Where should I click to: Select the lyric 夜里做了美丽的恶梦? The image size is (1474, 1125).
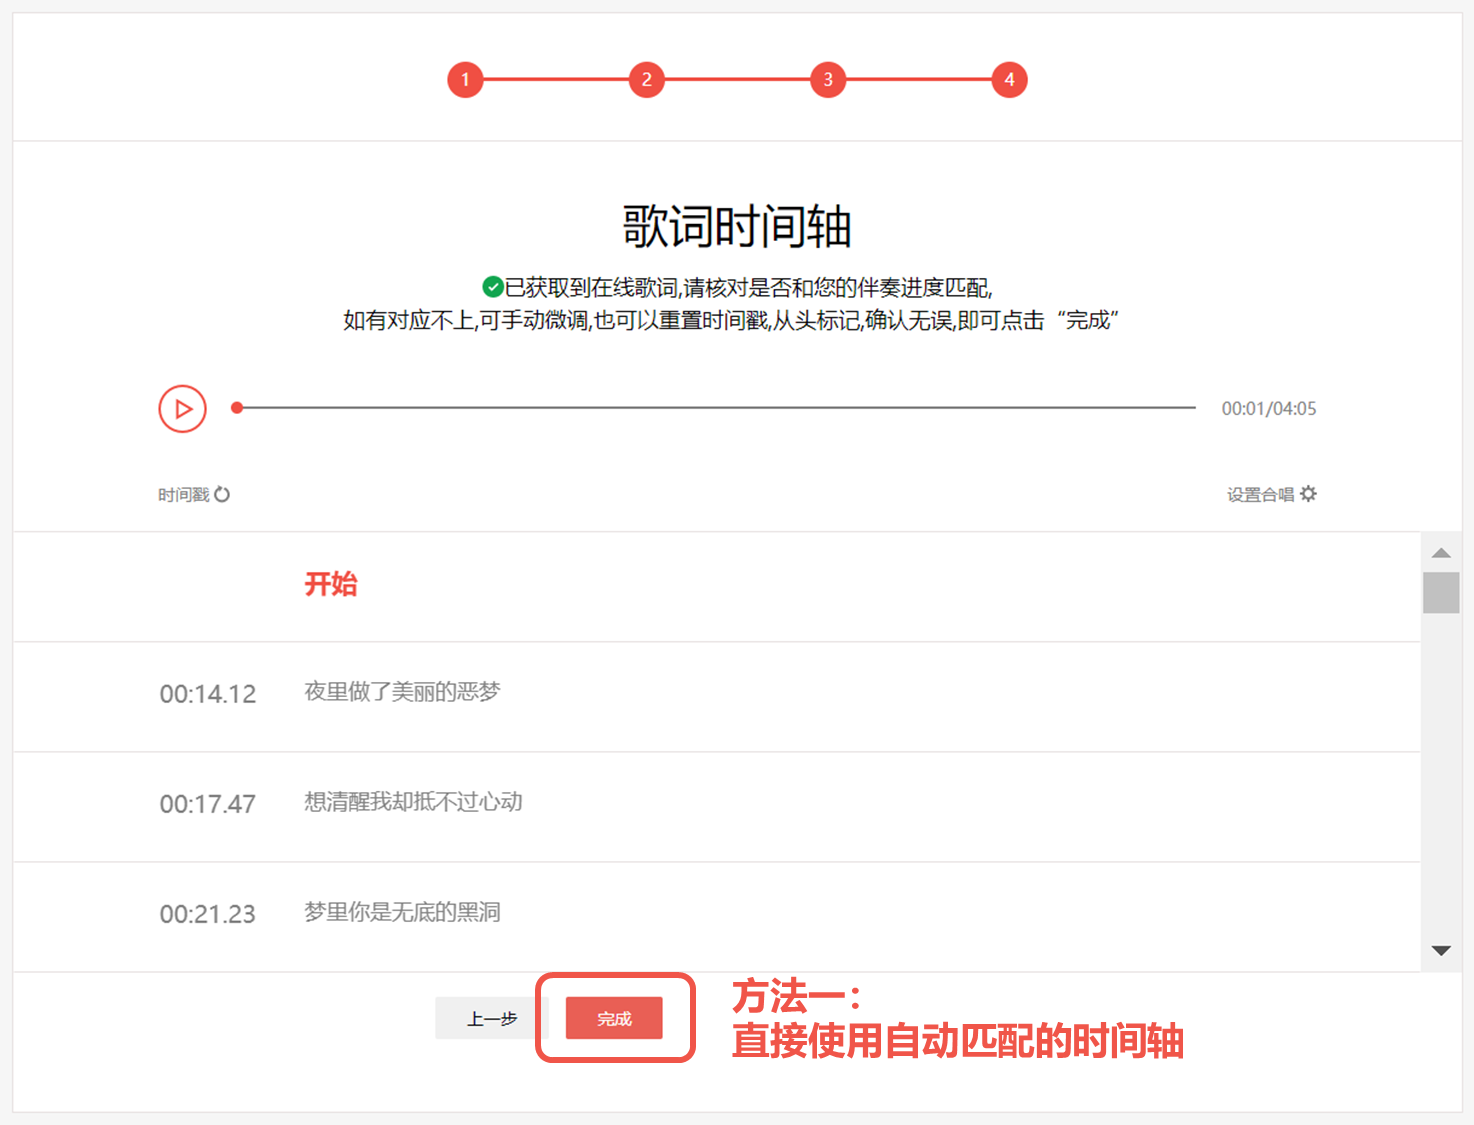pos(403,693)
